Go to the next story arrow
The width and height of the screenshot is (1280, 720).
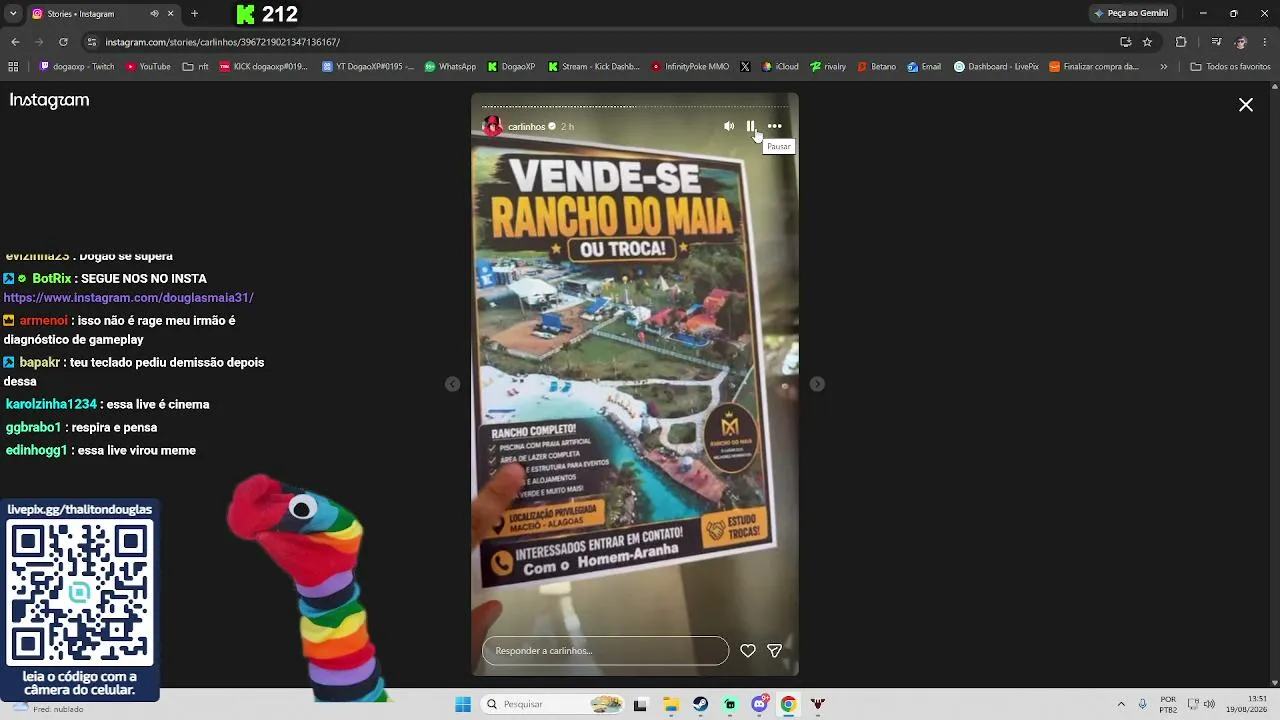click(x=817, y=384)
